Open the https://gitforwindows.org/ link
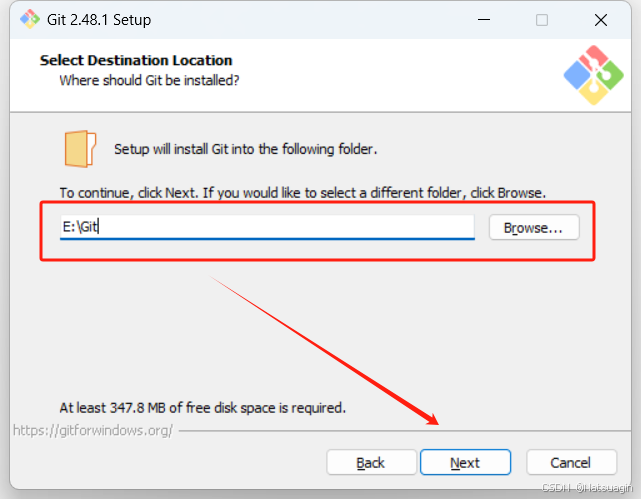 [x=93, y=430]
